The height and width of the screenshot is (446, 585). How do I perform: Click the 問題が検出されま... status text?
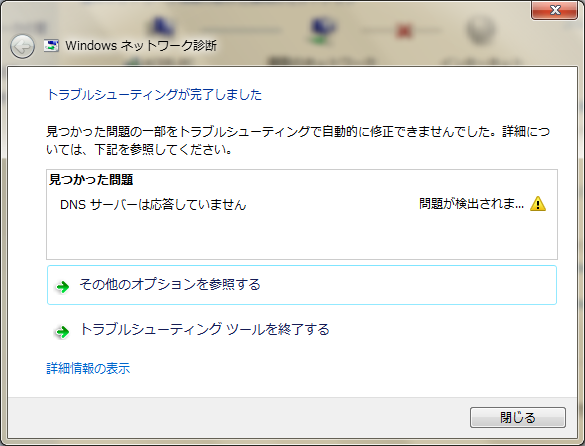pyautogui.click(x=472, y=204)
